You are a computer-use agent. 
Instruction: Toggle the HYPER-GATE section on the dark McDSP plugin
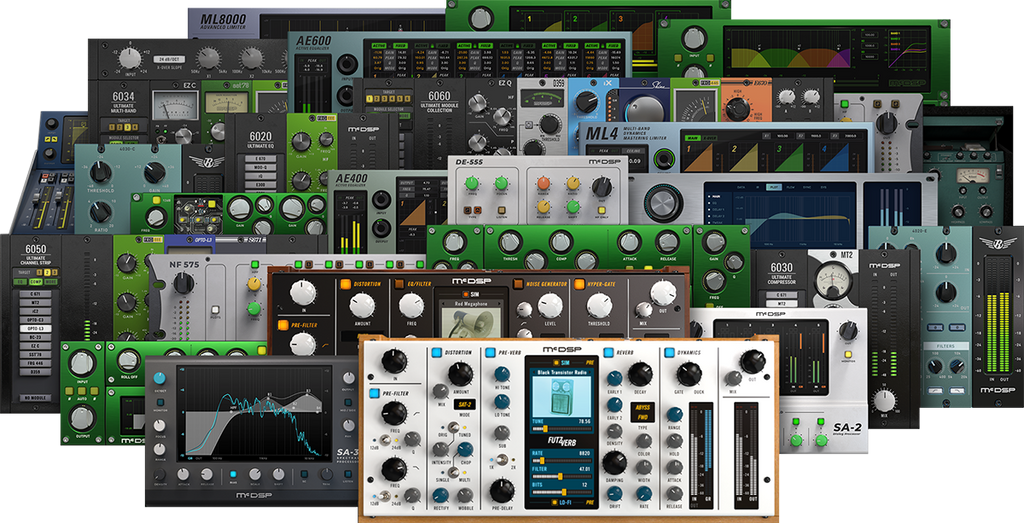click(x=579, y=284)
